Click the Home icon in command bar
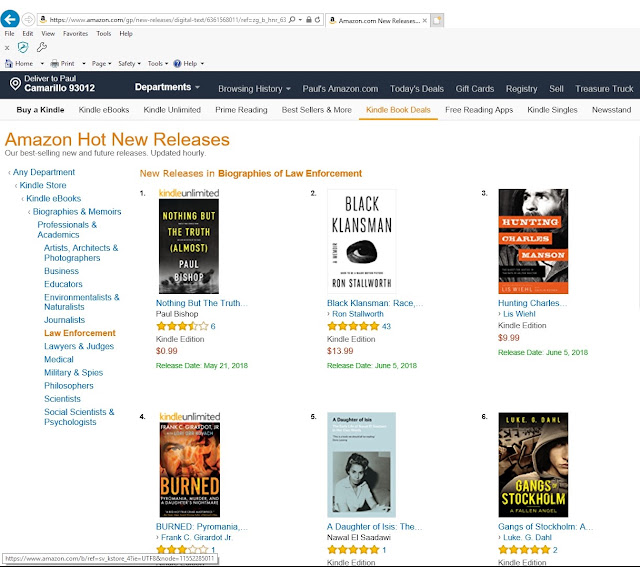The width and height of the screenshot is (640, 567). coord(9,63)
